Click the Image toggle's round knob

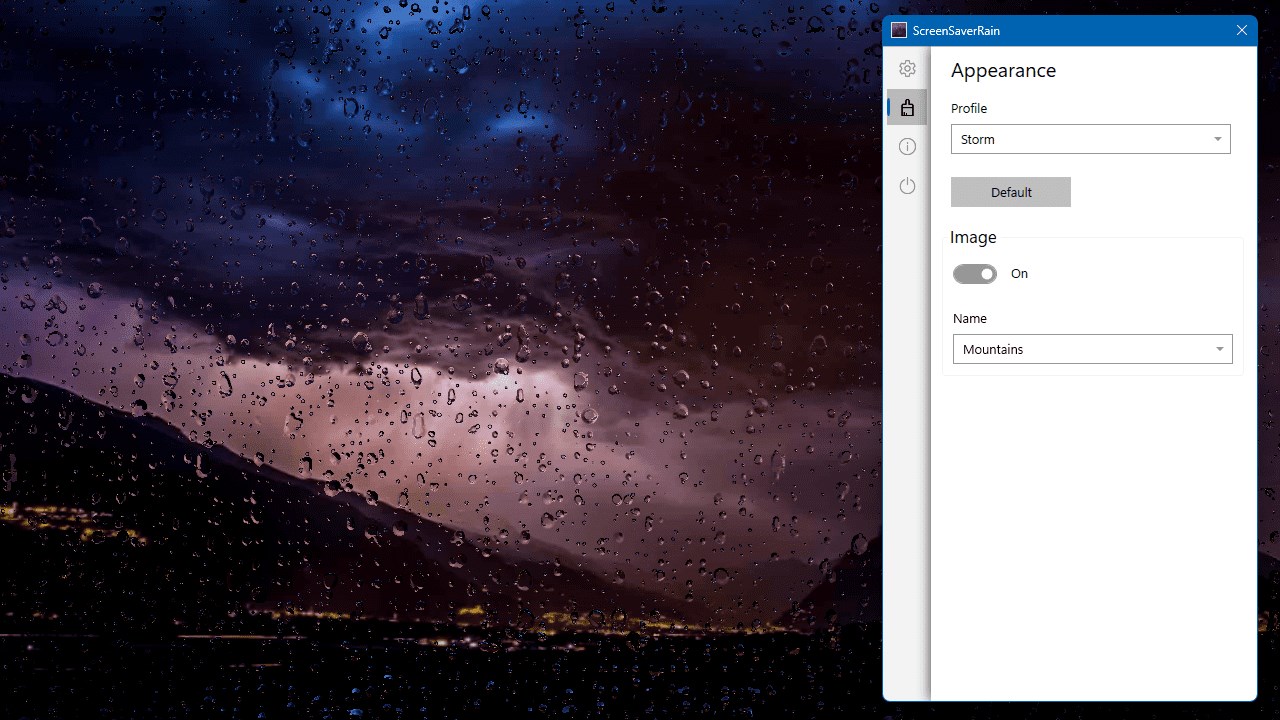click(985, 273)
